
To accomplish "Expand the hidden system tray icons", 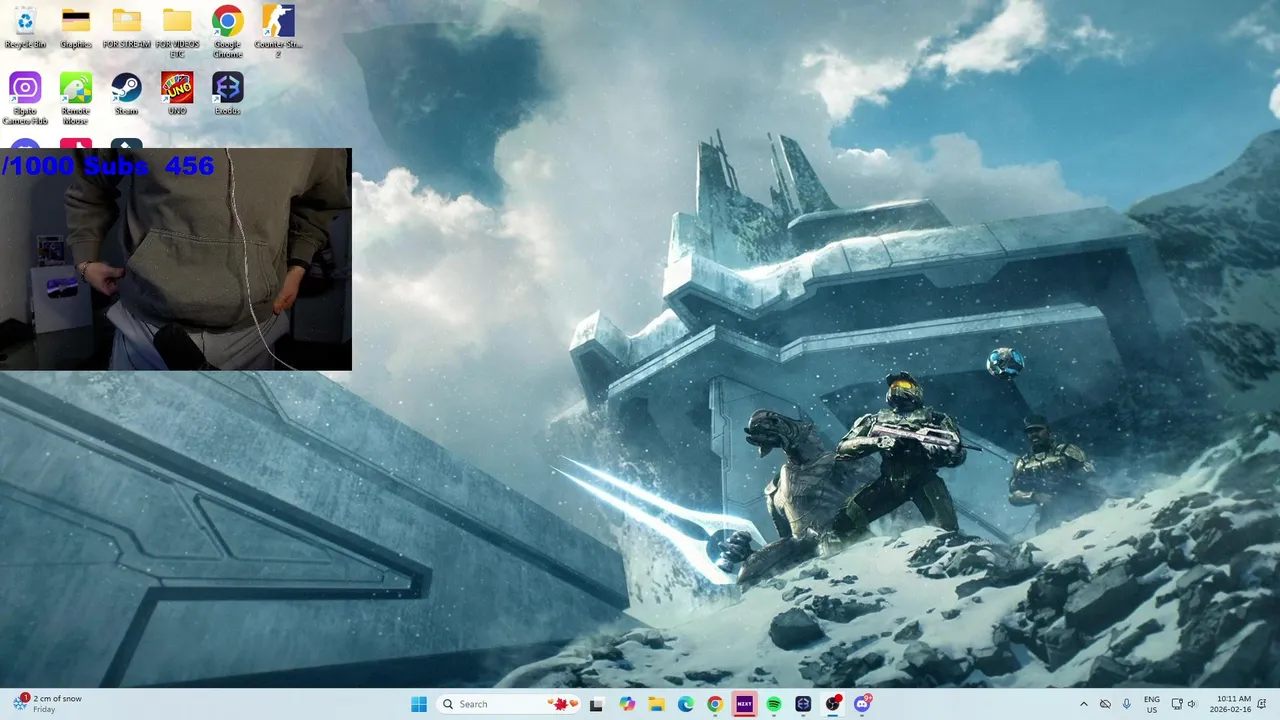I will [x=1083, y=704].
